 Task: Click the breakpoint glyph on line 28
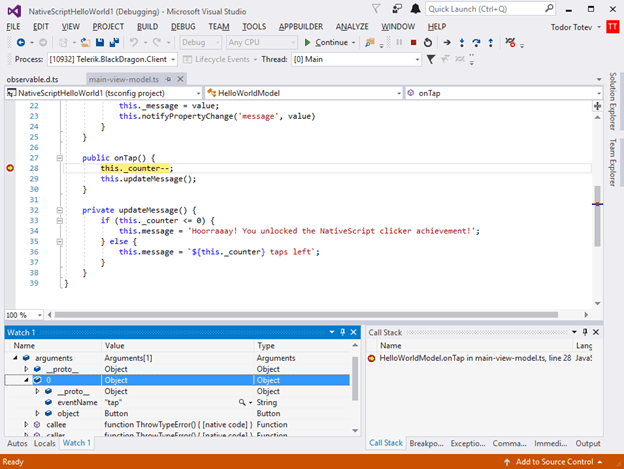point(10,168)
